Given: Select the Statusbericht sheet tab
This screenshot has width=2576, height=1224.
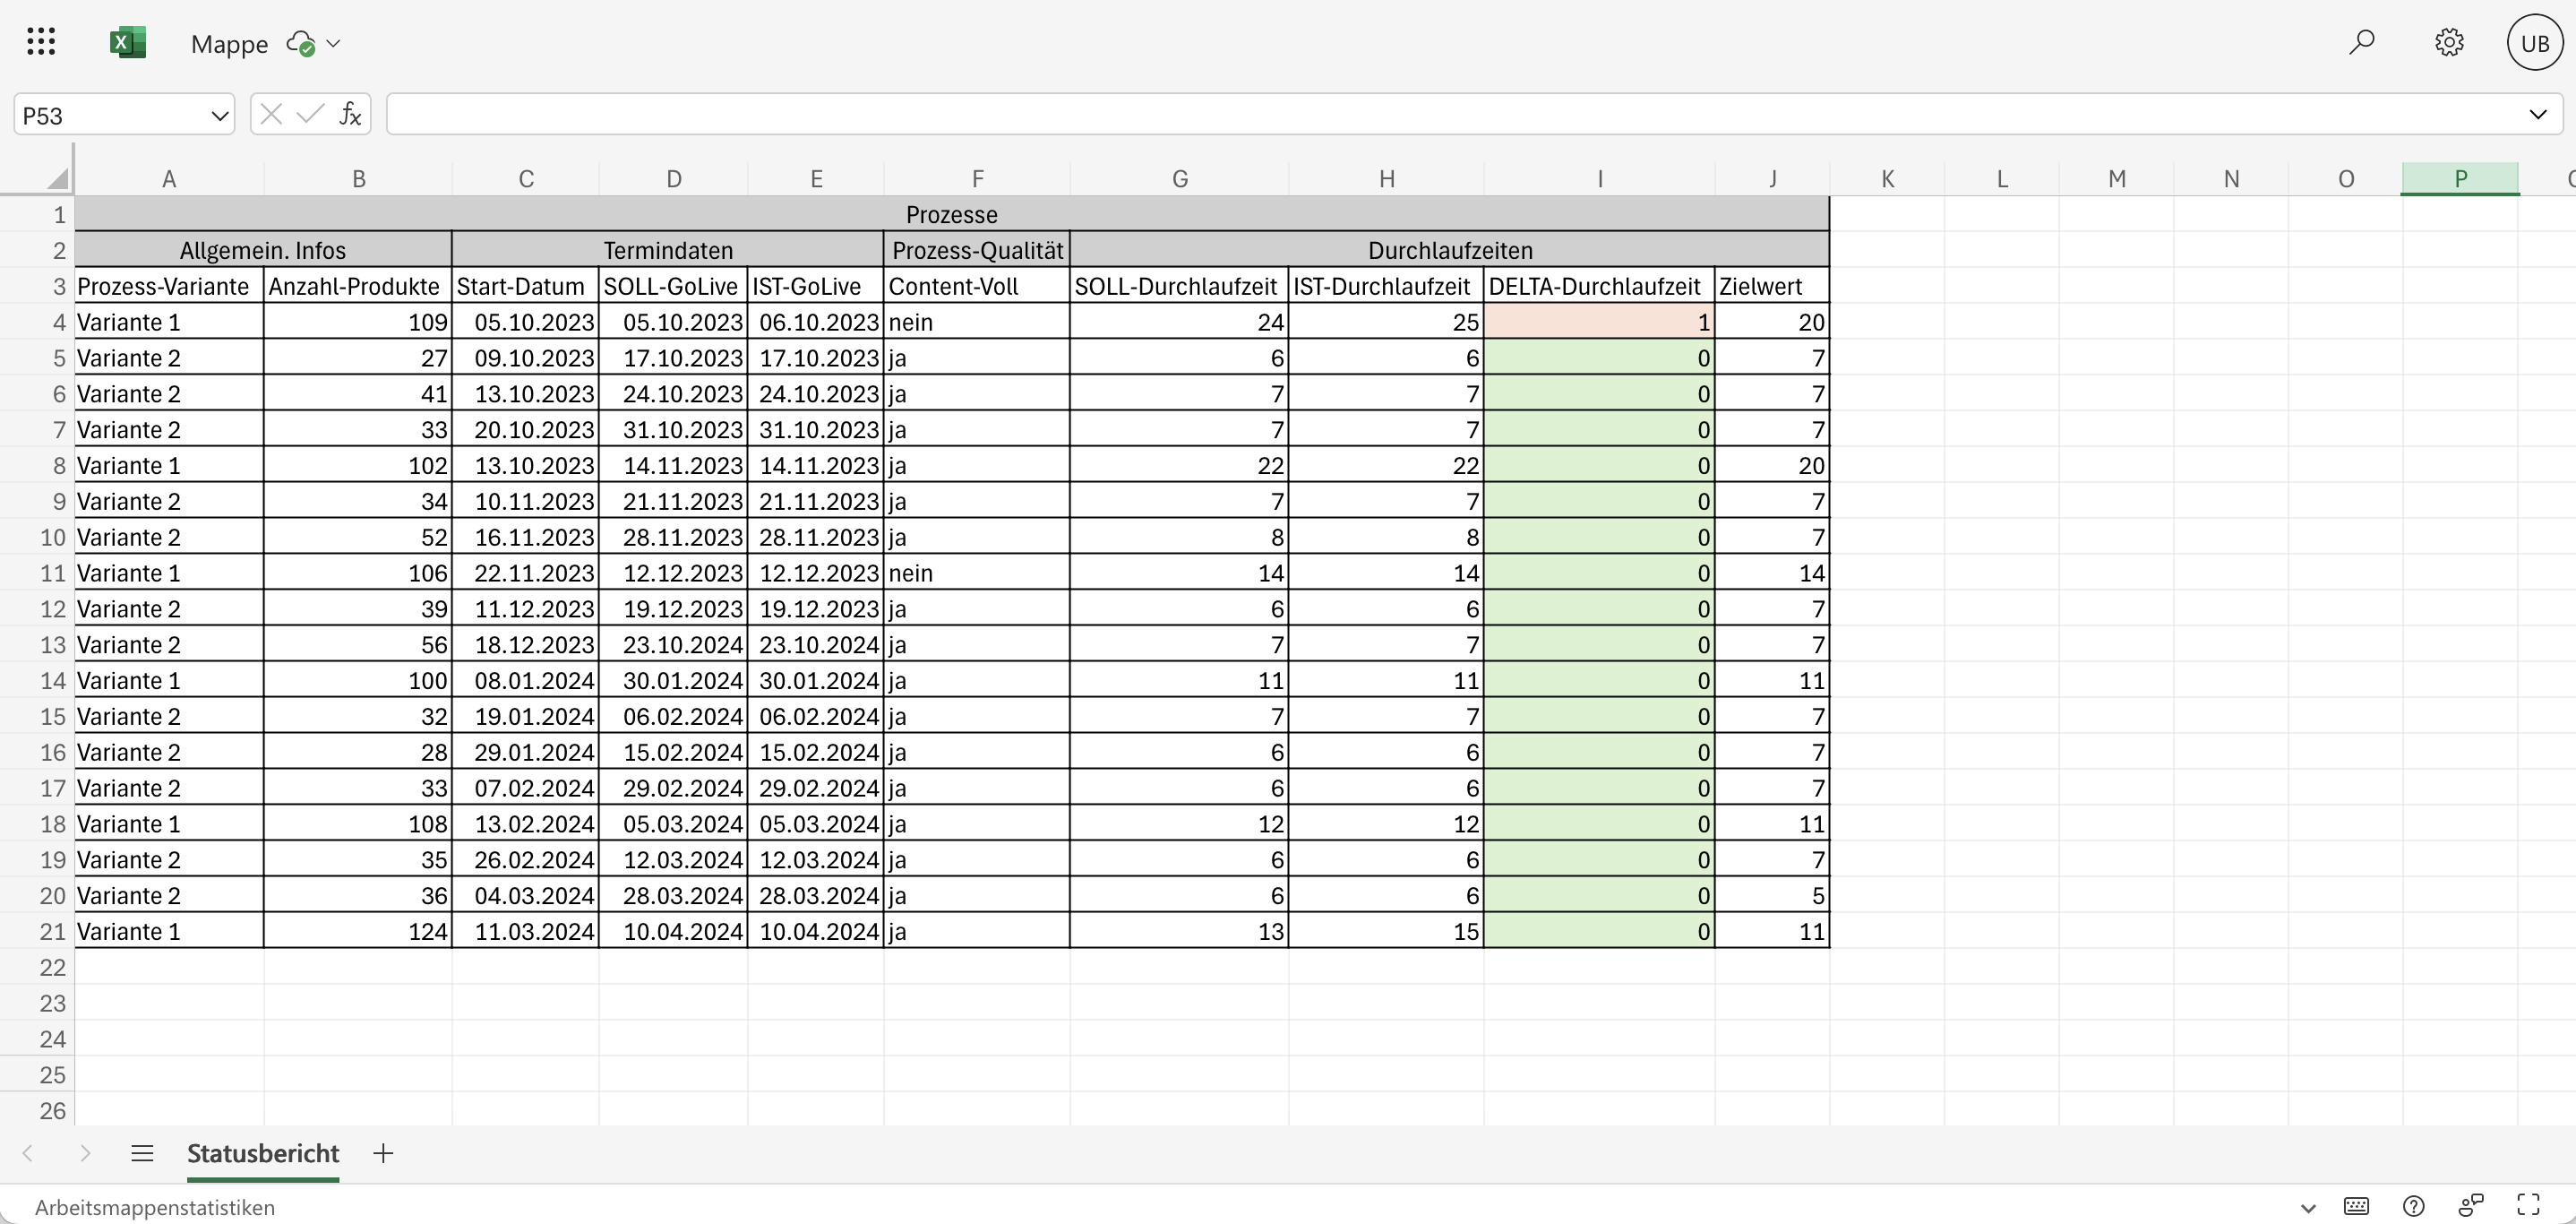Looking at the screenshot, I should [x=262, y=1152].
